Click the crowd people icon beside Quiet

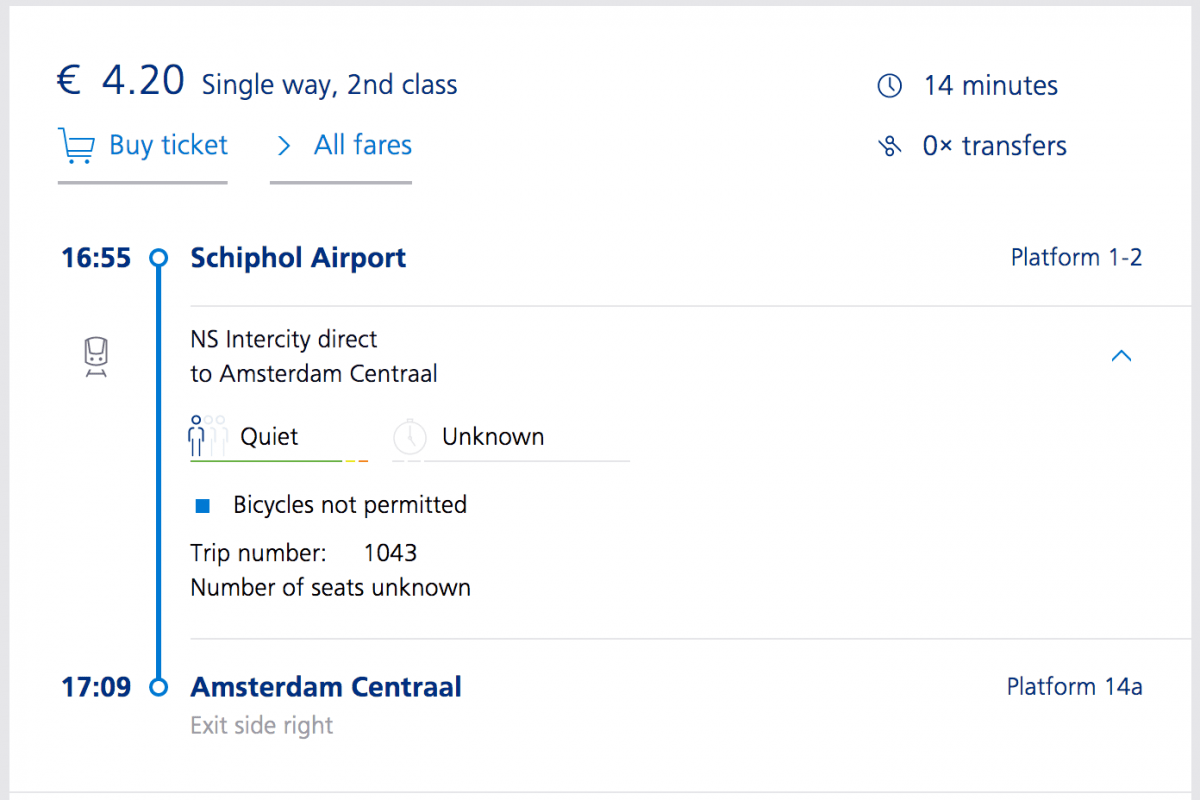click(x=207, y=436)
